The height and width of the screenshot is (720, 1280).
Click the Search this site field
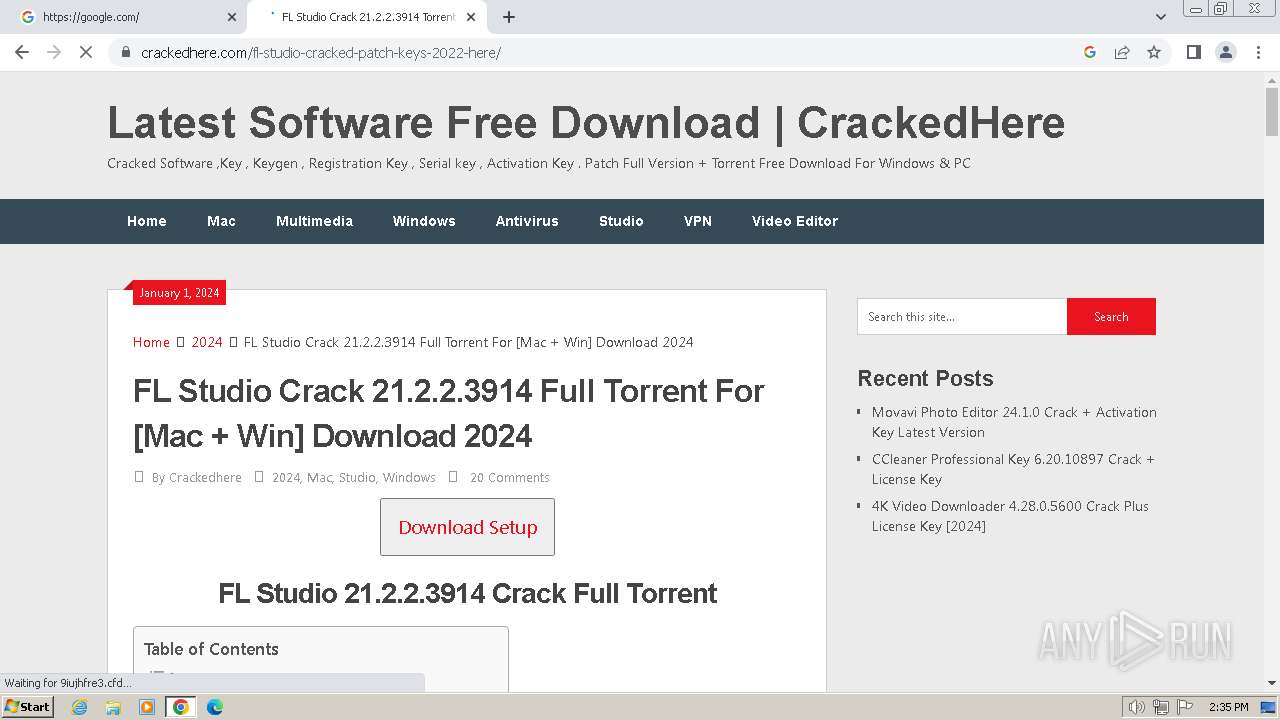[962, 316]
